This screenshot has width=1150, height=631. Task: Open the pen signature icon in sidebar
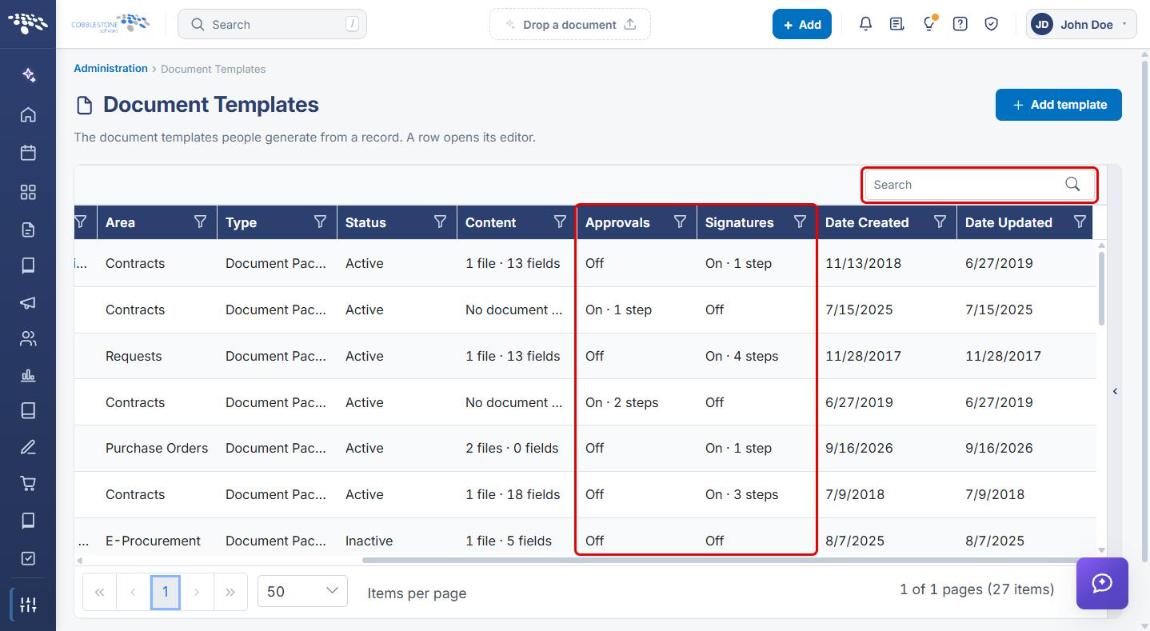click(28, 447)
